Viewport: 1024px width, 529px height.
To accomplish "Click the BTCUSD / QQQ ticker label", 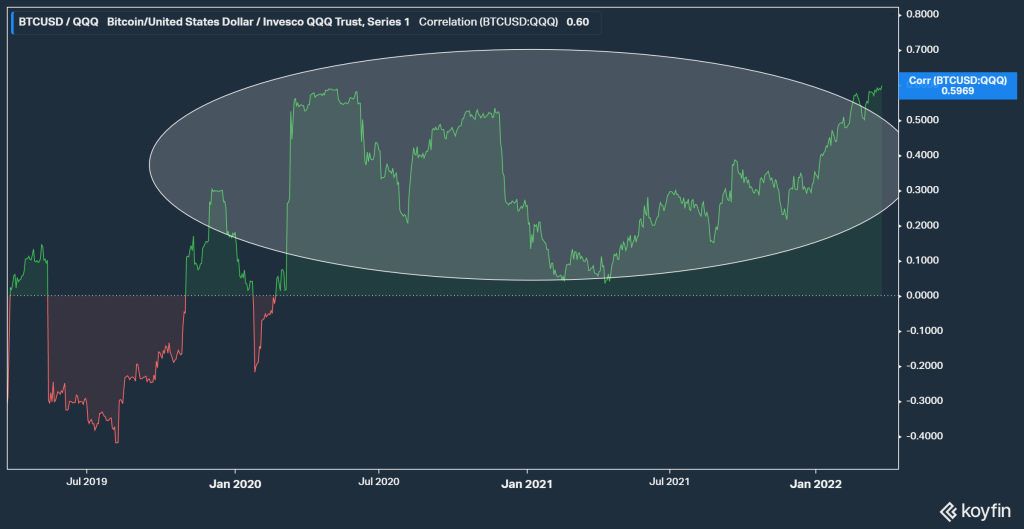I will (x=59, y=22).
